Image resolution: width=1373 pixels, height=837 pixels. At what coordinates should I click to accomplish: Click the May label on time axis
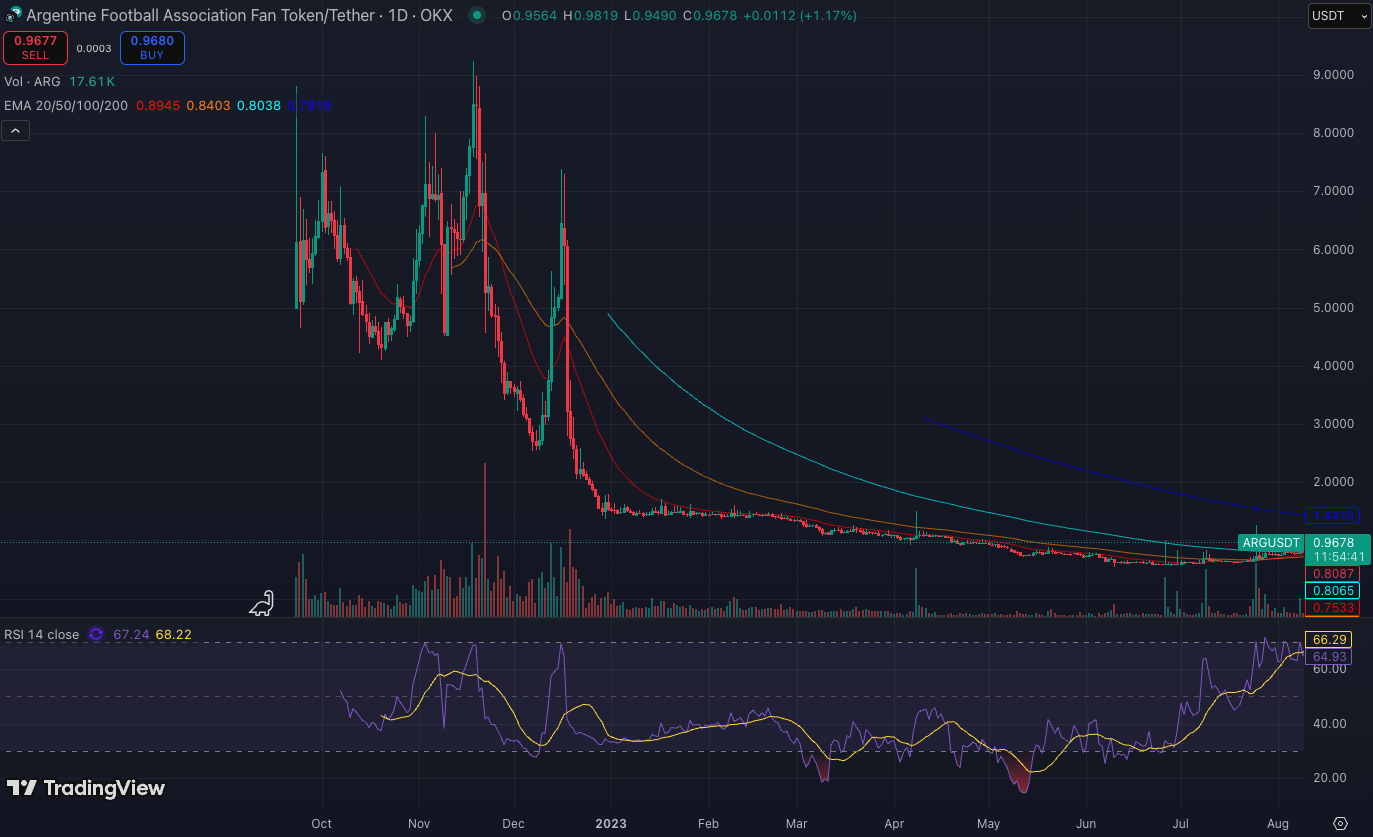point(988,824)
